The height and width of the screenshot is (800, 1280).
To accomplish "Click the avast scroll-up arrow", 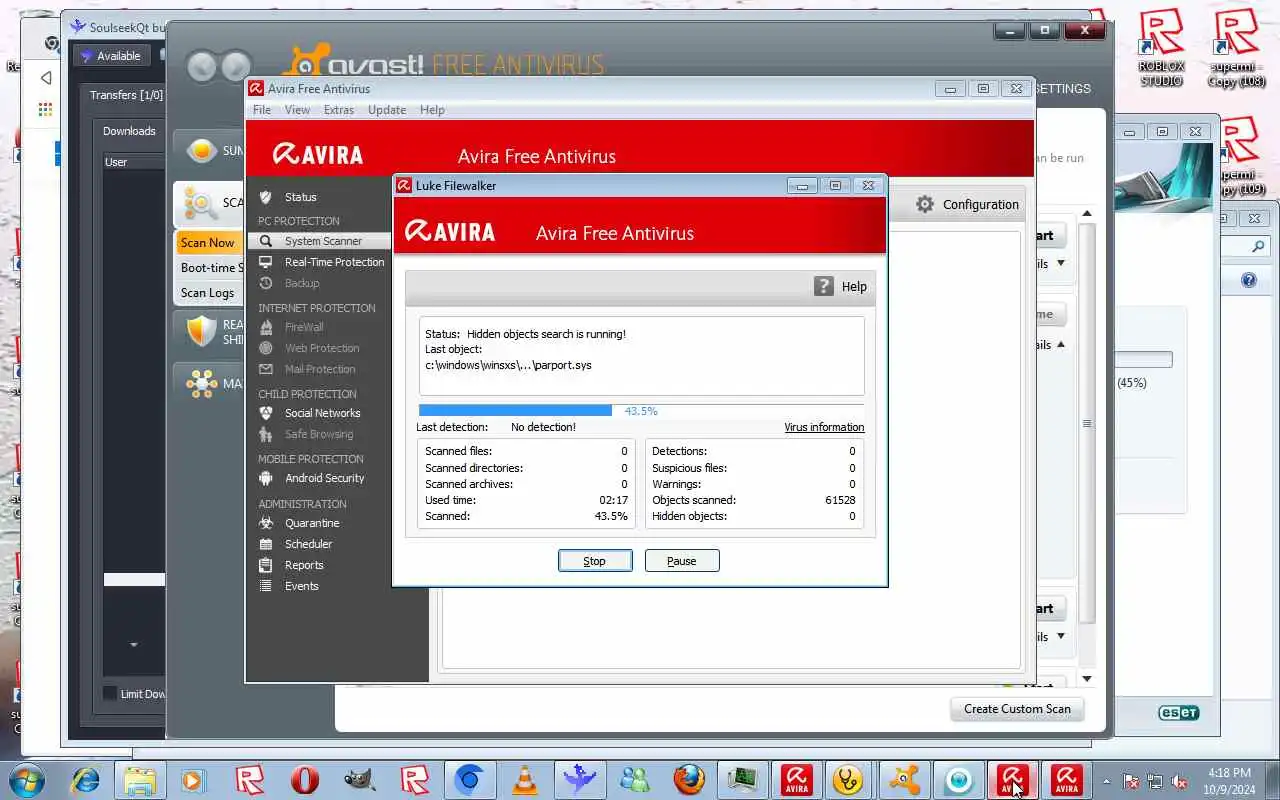I will click(1087, 214).
